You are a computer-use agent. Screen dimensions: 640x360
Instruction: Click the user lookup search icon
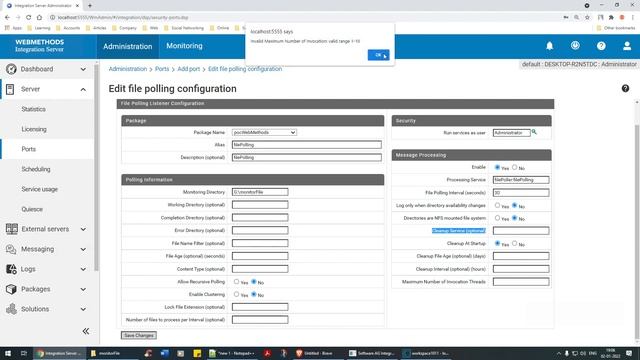click(534, 132)
